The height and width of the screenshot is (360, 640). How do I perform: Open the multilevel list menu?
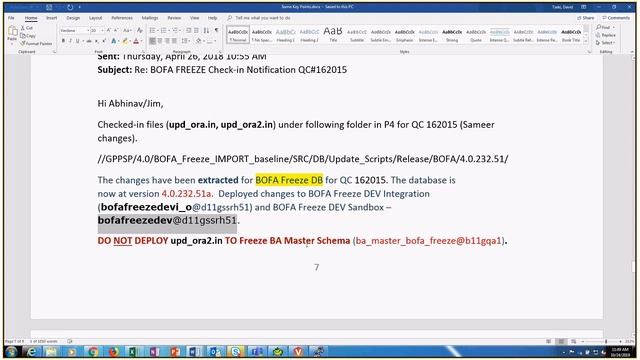click(176, 31)
